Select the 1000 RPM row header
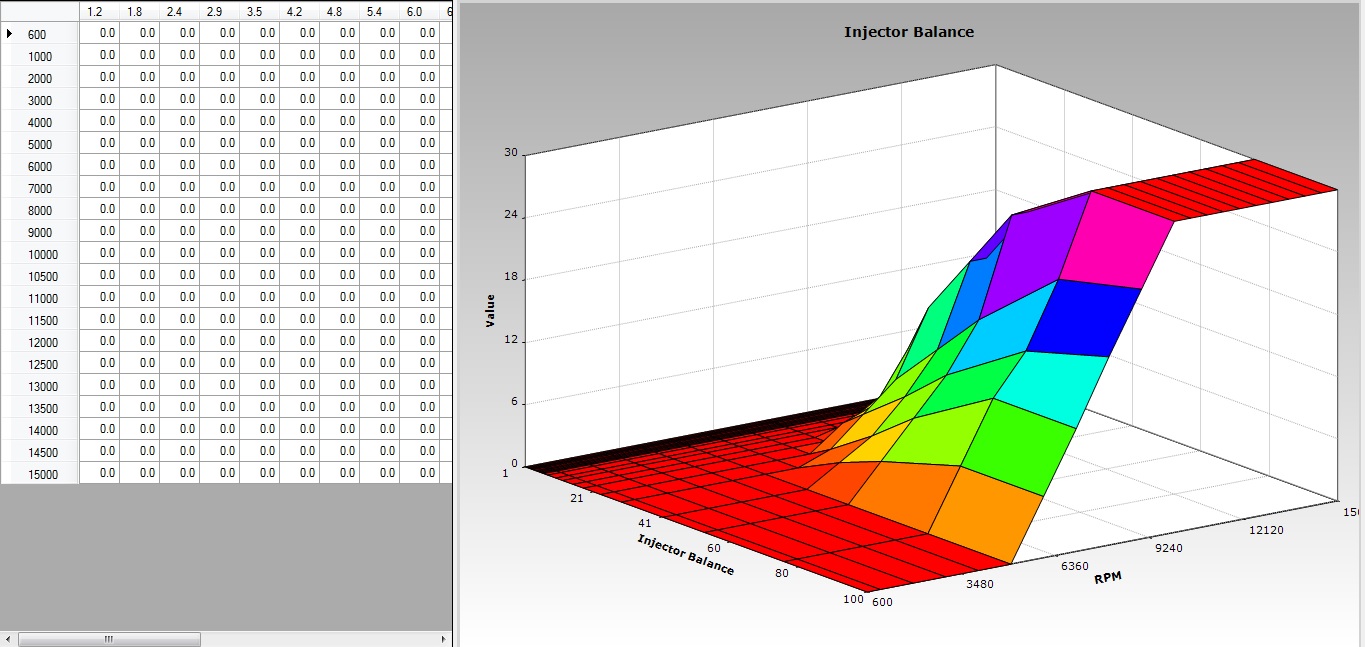1365x647 pixels. (x=40, y=56)
